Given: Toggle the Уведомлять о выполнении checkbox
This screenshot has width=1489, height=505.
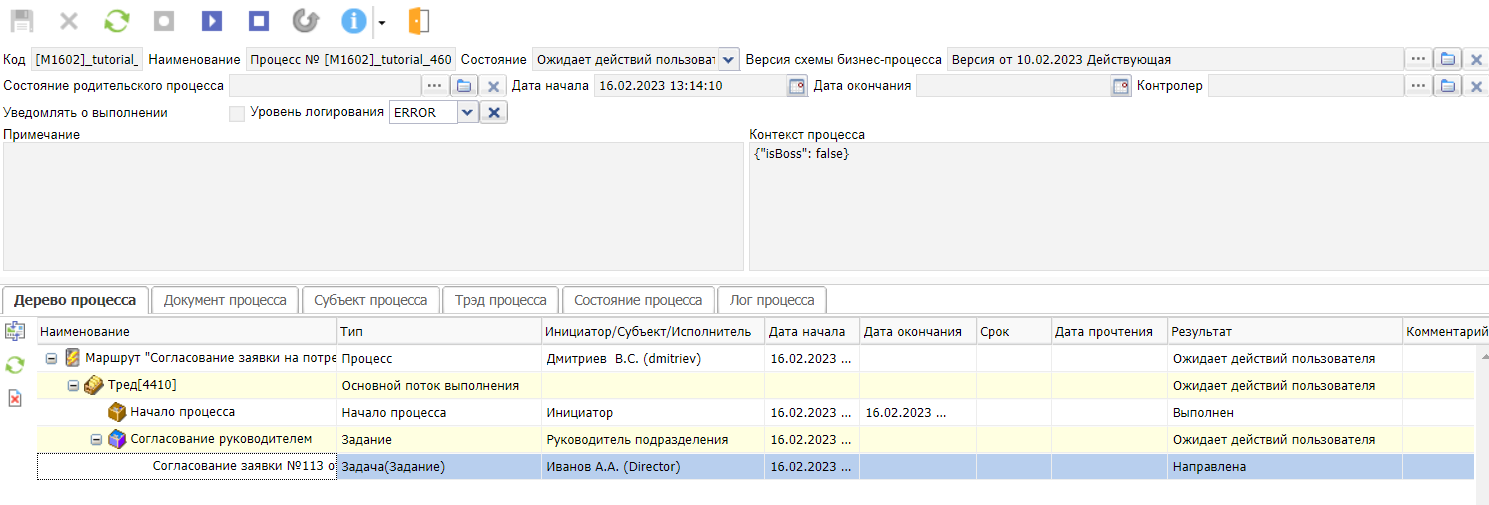Looking at the screenshot, I should (237, 113).
